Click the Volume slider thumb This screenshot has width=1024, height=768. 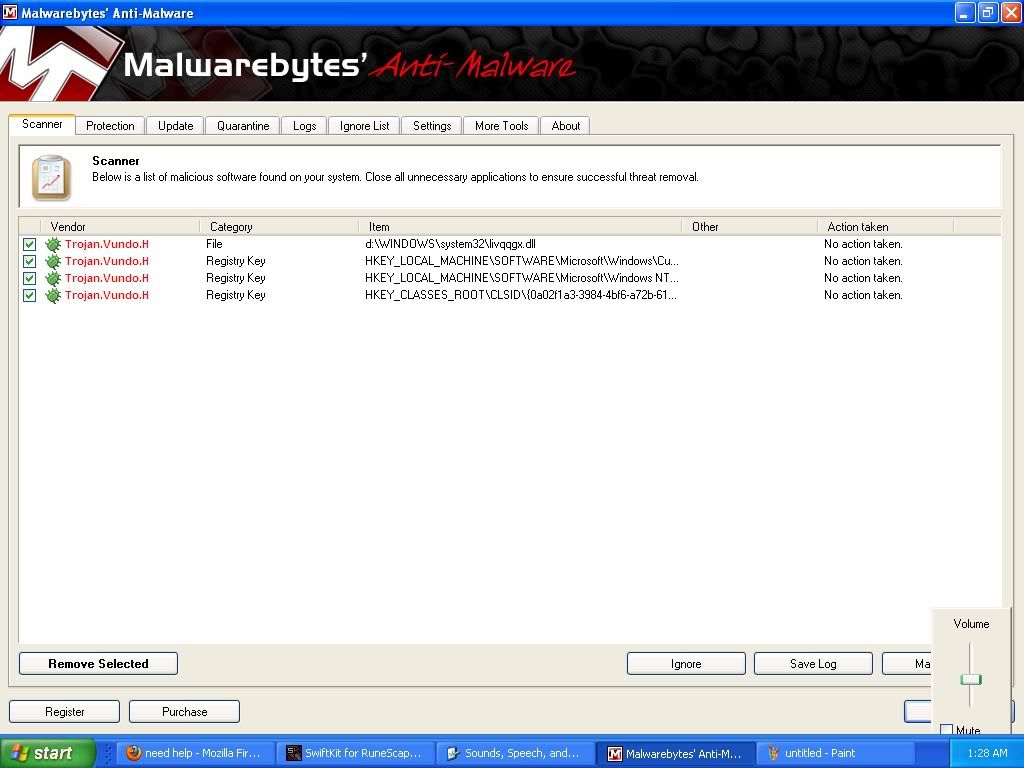971,679
